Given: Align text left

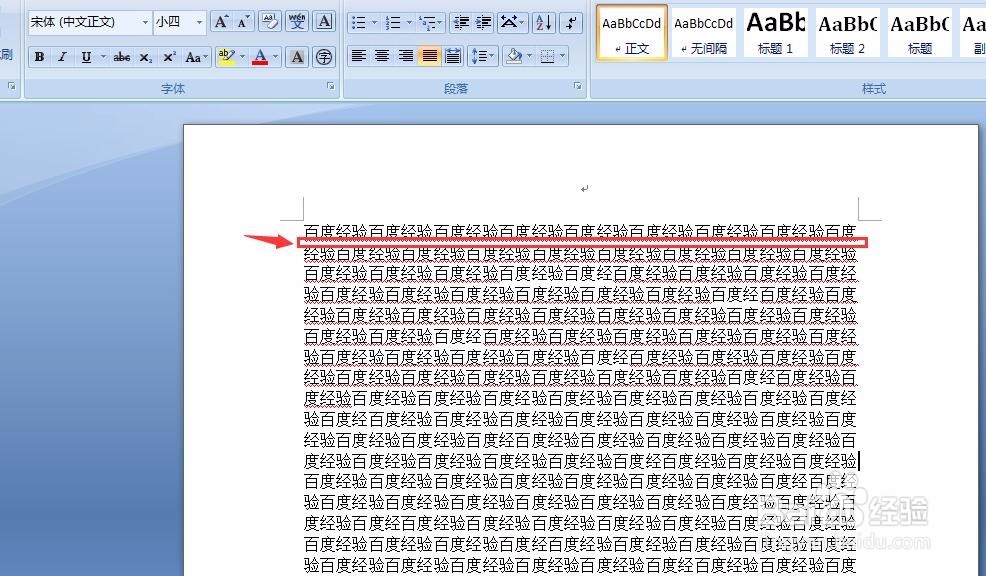Looking at the screenshot, I should 358,57.
